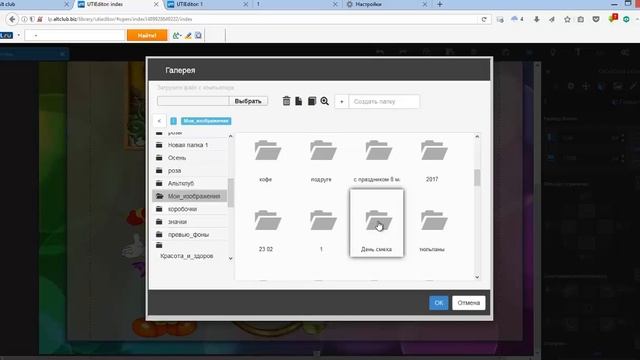Click the folder tree vertical scrollbar thumb
The width and height of the screenshot is (640, 360).
pos(231,192)
